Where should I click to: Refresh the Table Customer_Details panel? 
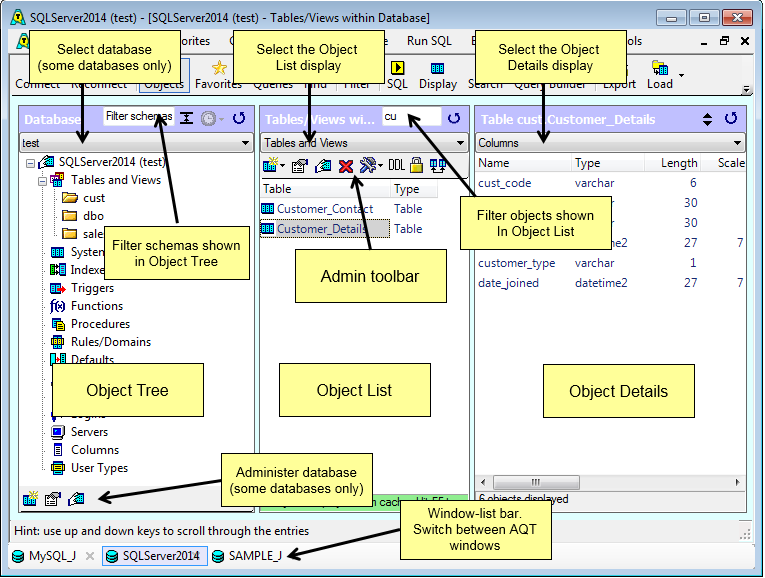731,118
